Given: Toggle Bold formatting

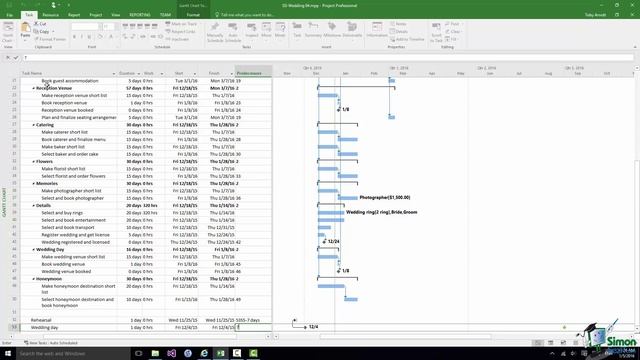Looking at the screenshot, I should 74,37.
